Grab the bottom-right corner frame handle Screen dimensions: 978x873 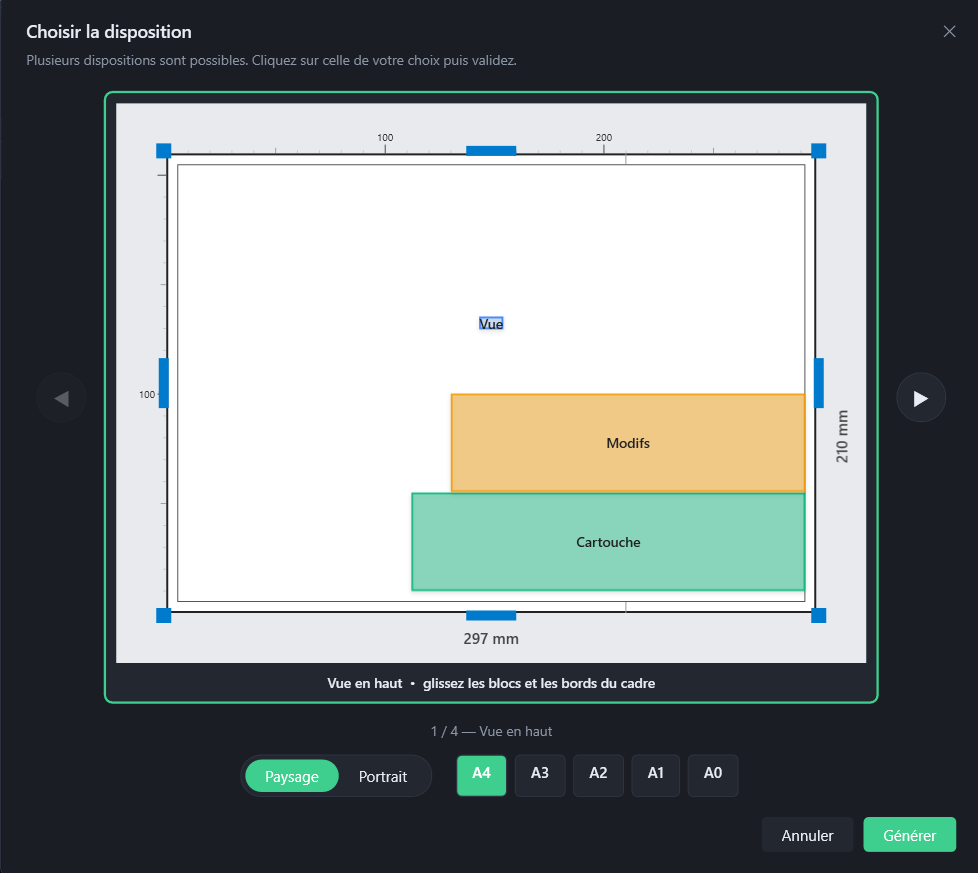coord(818,615)
